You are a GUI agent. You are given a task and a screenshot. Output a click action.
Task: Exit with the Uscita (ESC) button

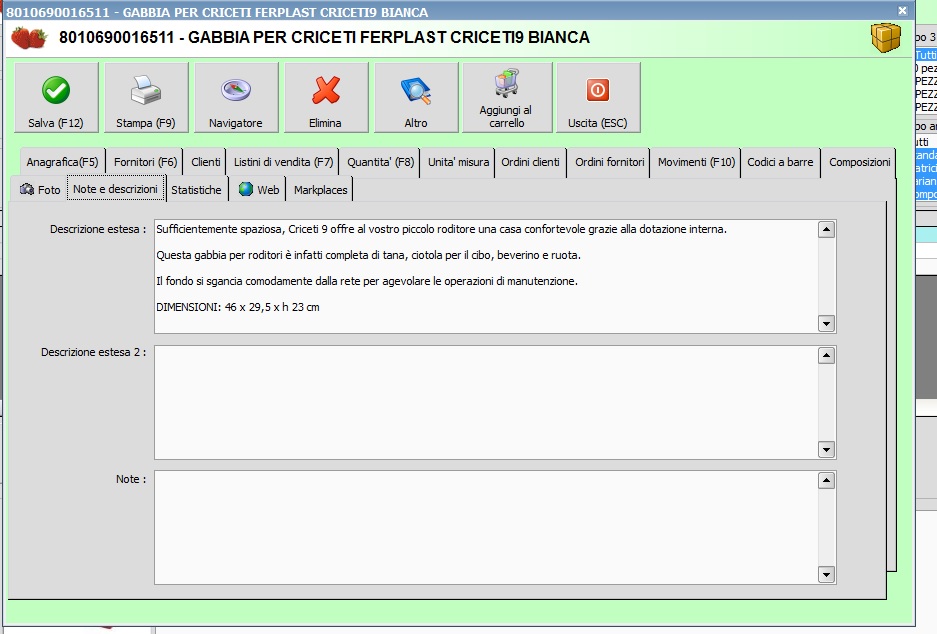coord(598,97)
